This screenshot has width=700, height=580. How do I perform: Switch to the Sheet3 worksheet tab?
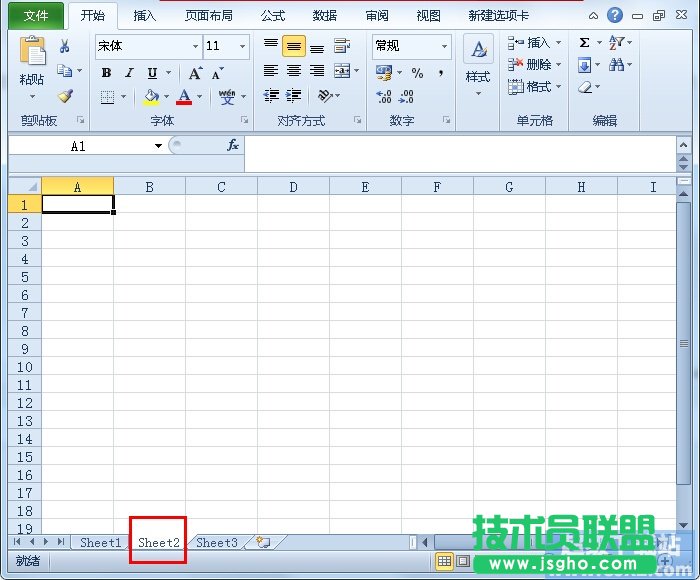216,542
